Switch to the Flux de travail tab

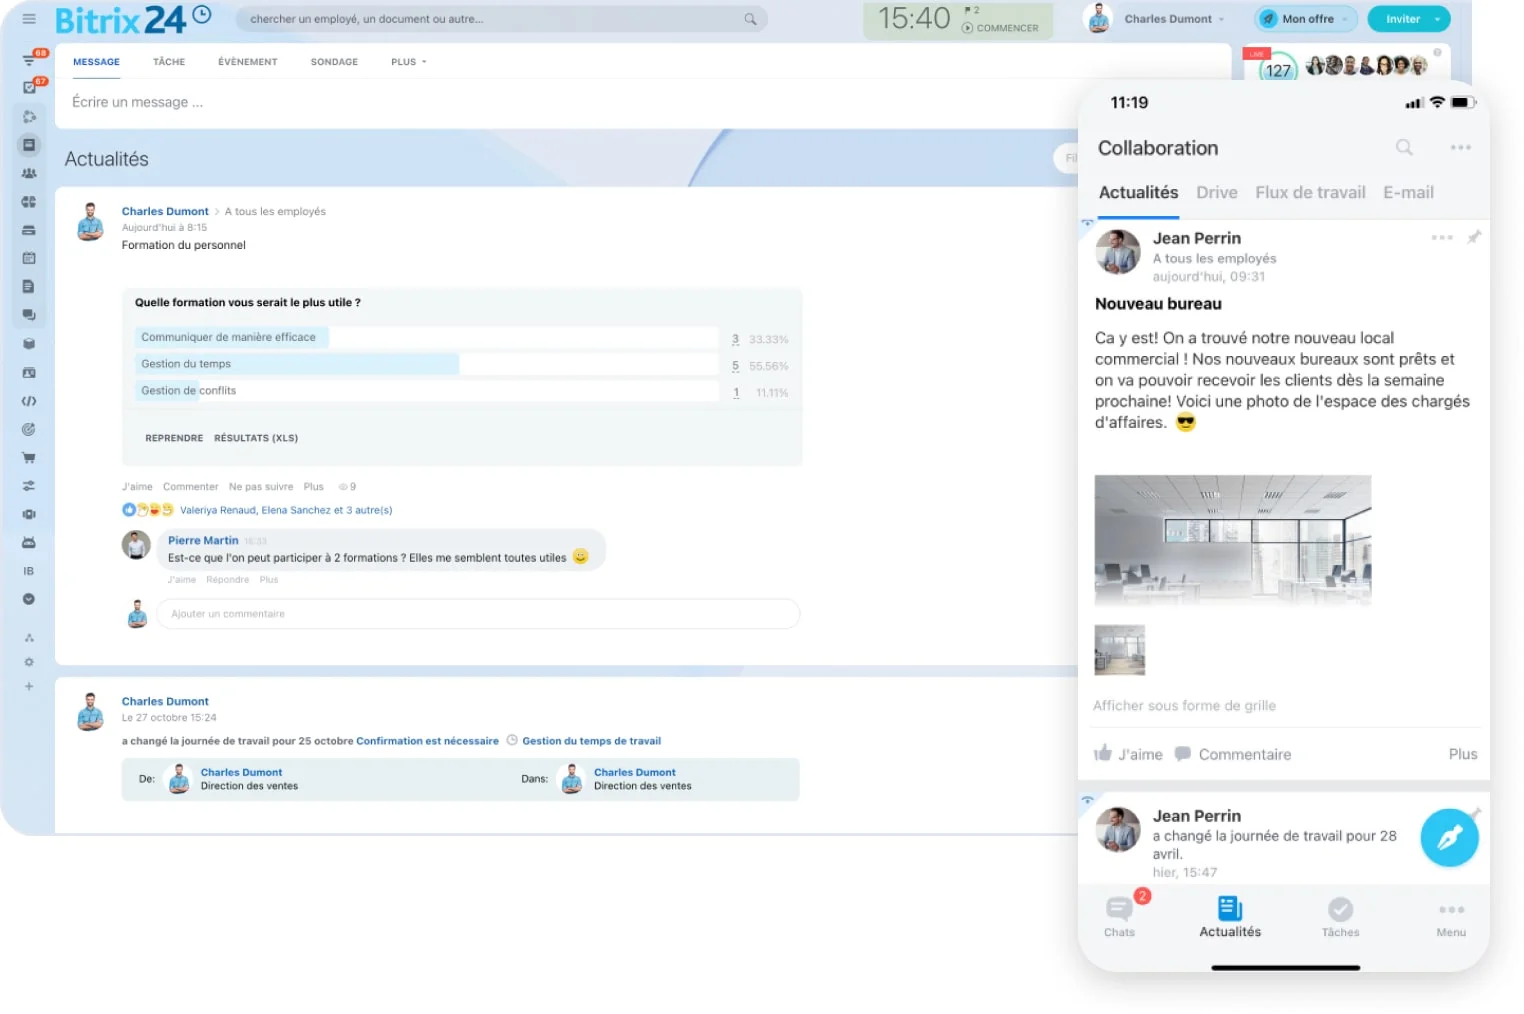1310,192
